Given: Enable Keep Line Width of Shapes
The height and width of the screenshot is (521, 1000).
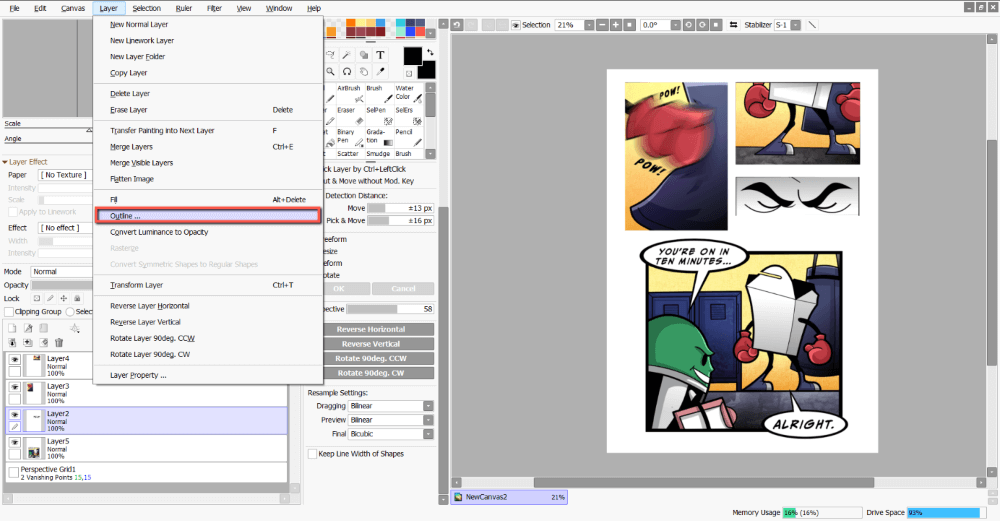Looking at the screenshot, I should (312, 454).
